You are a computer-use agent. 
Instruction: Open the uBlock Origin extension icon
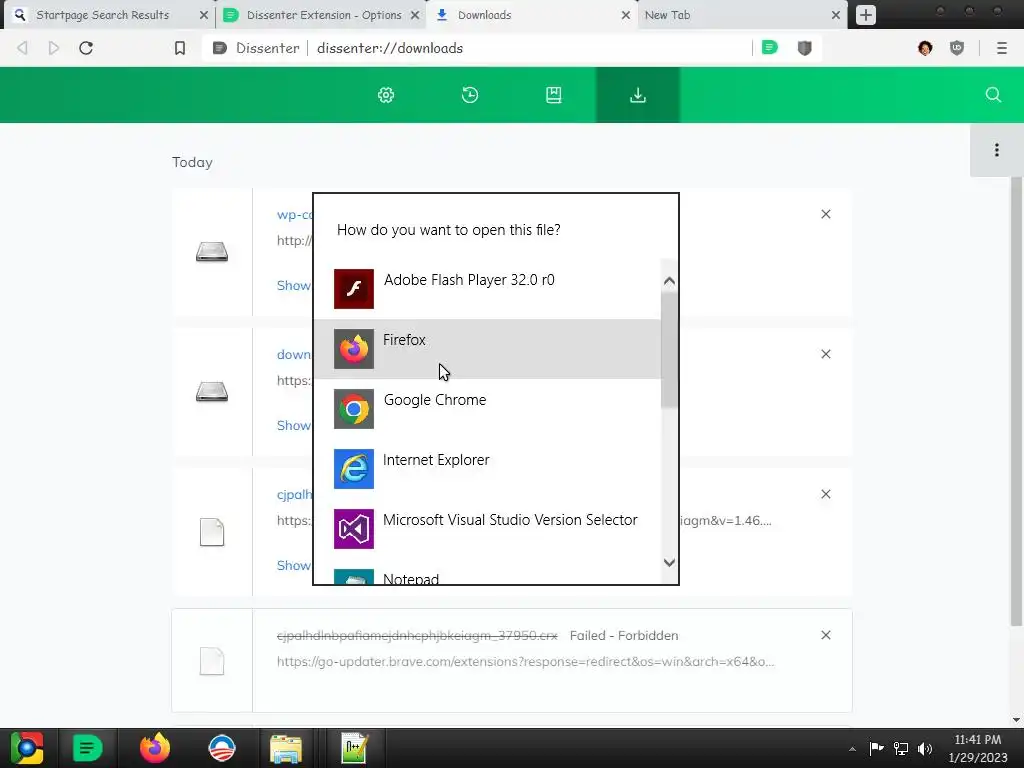(x=957, y=48)
